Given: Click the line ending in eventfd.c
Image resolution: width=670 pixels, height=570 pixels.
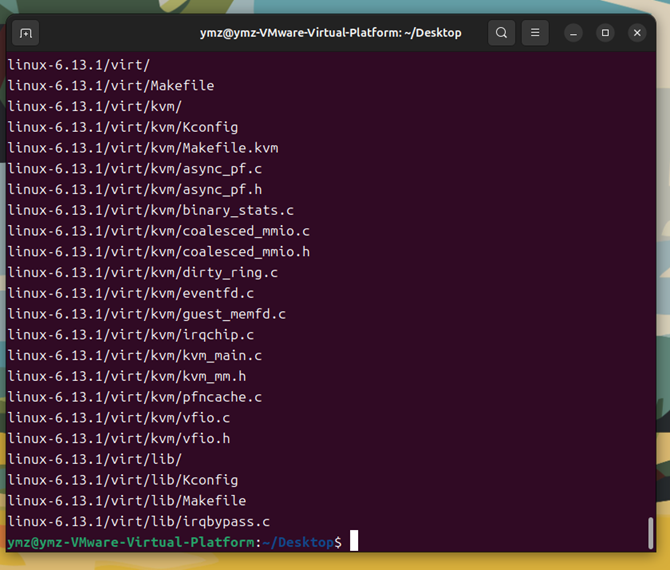Looking at the screenshot, I should (131, 293).
